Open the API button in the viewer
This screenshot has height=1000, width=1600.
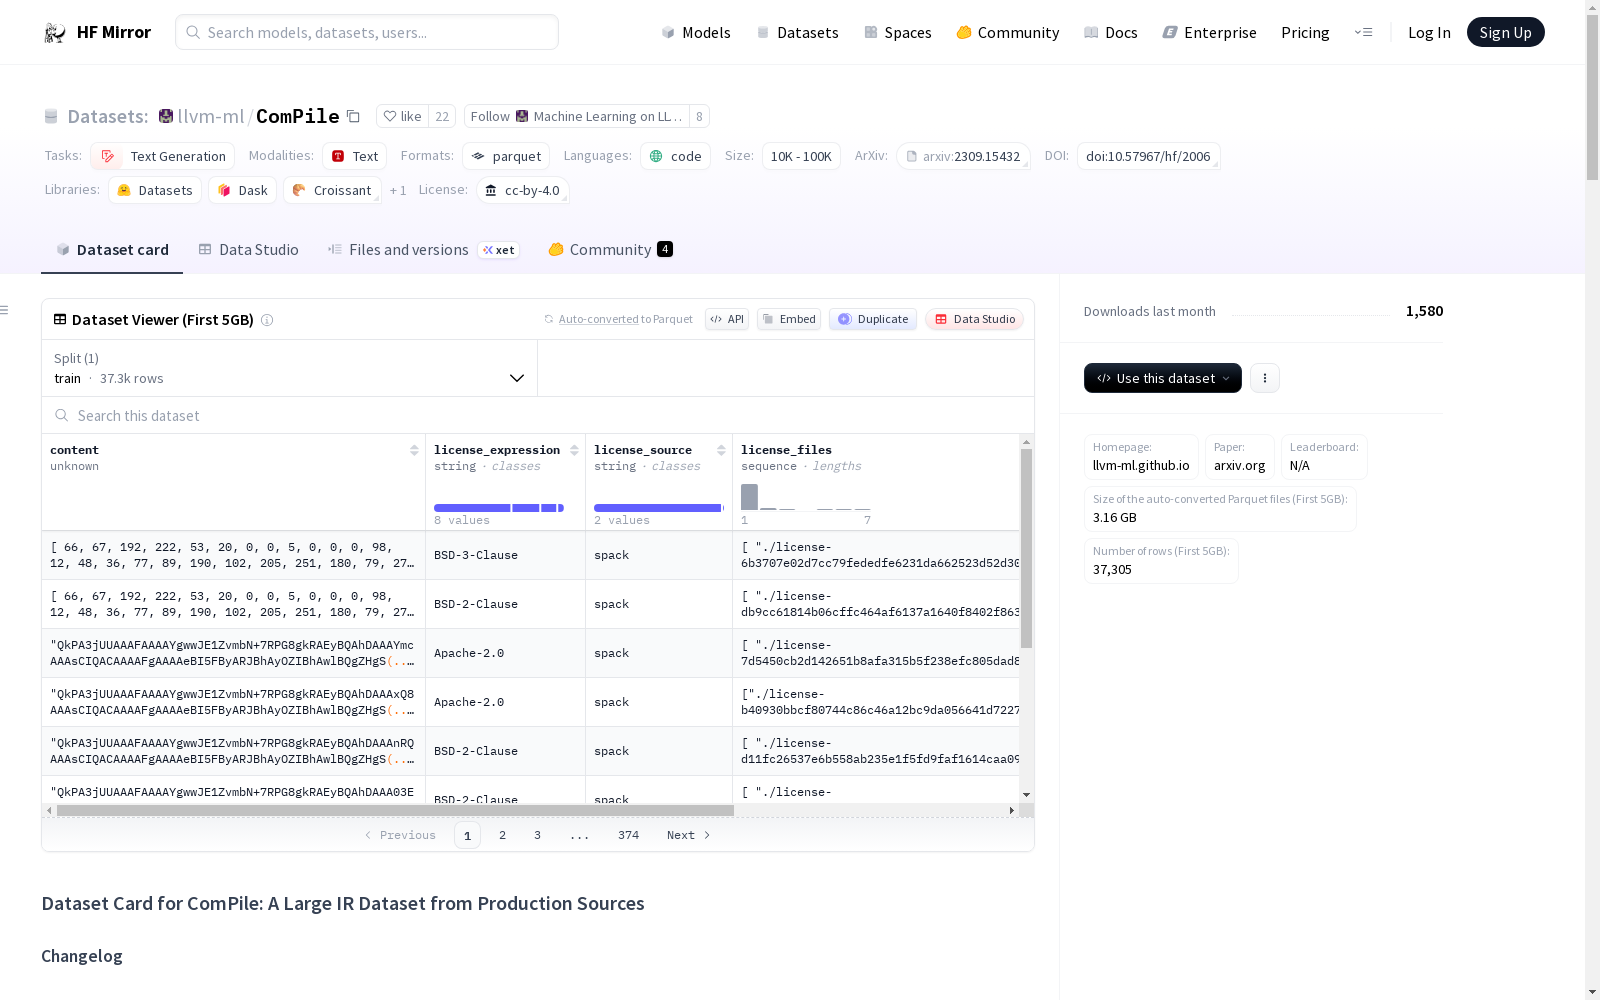pyautogui.click(x=727, y=319)
